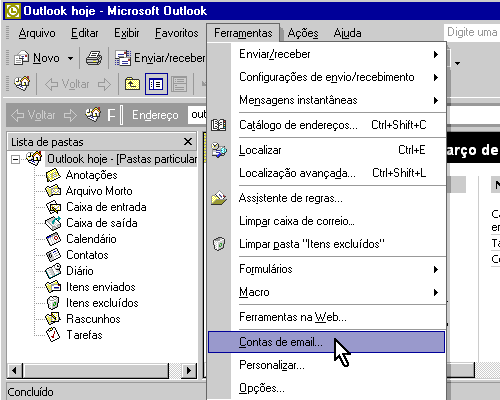This screenshot has width=500, height=400.
Task: Click the Localizar search icon in menu
Action: 219,150
